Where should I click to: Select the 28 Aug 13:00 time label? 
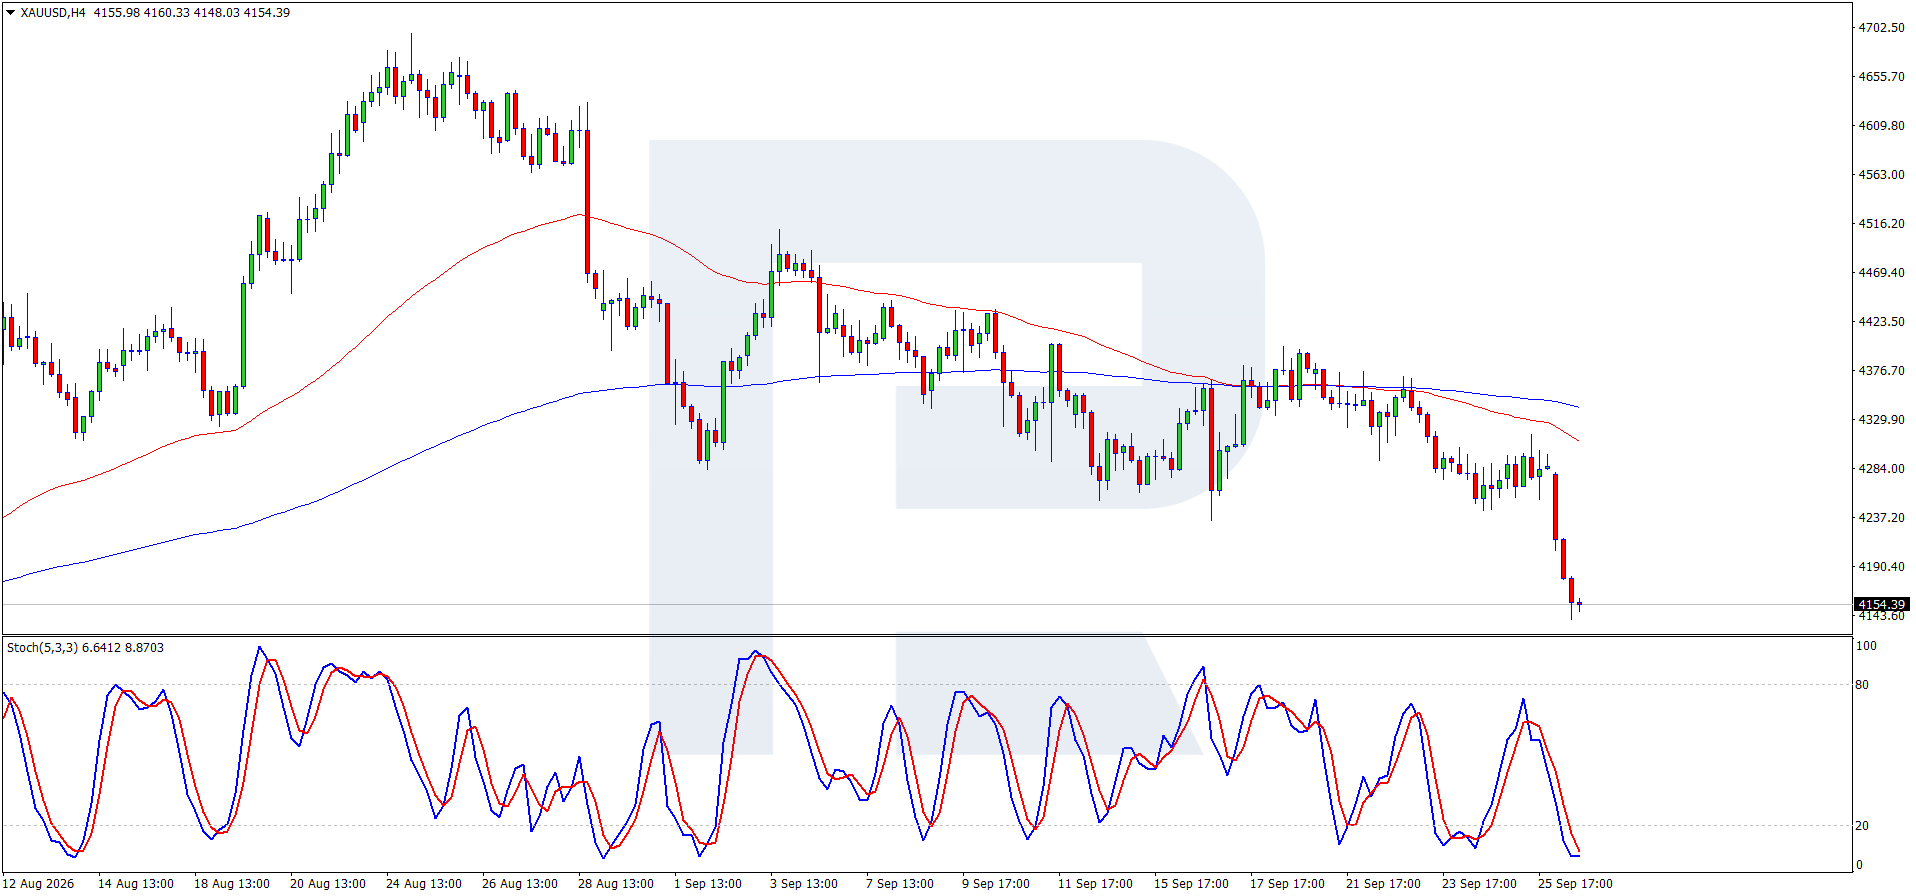click(x=616, y=884)
